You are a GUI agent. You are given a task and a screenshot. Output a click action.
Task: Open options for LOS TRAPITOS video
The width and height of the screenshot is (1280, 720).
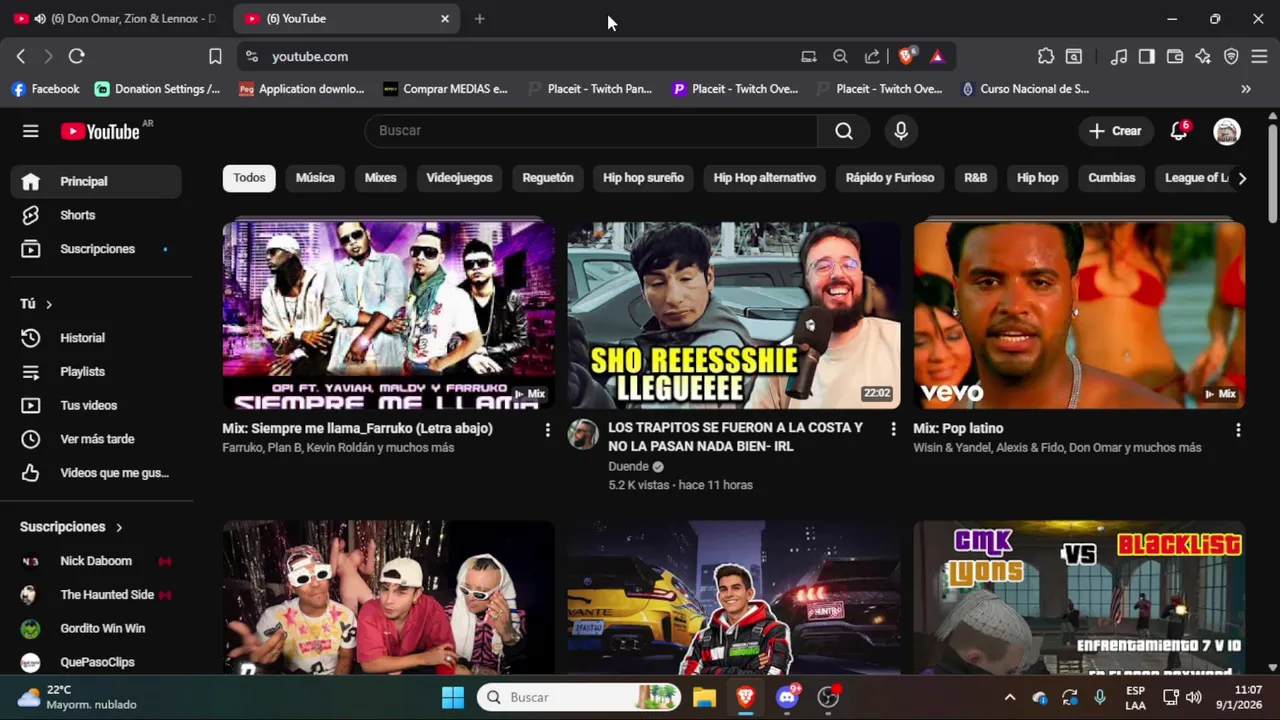coord(893,429)
